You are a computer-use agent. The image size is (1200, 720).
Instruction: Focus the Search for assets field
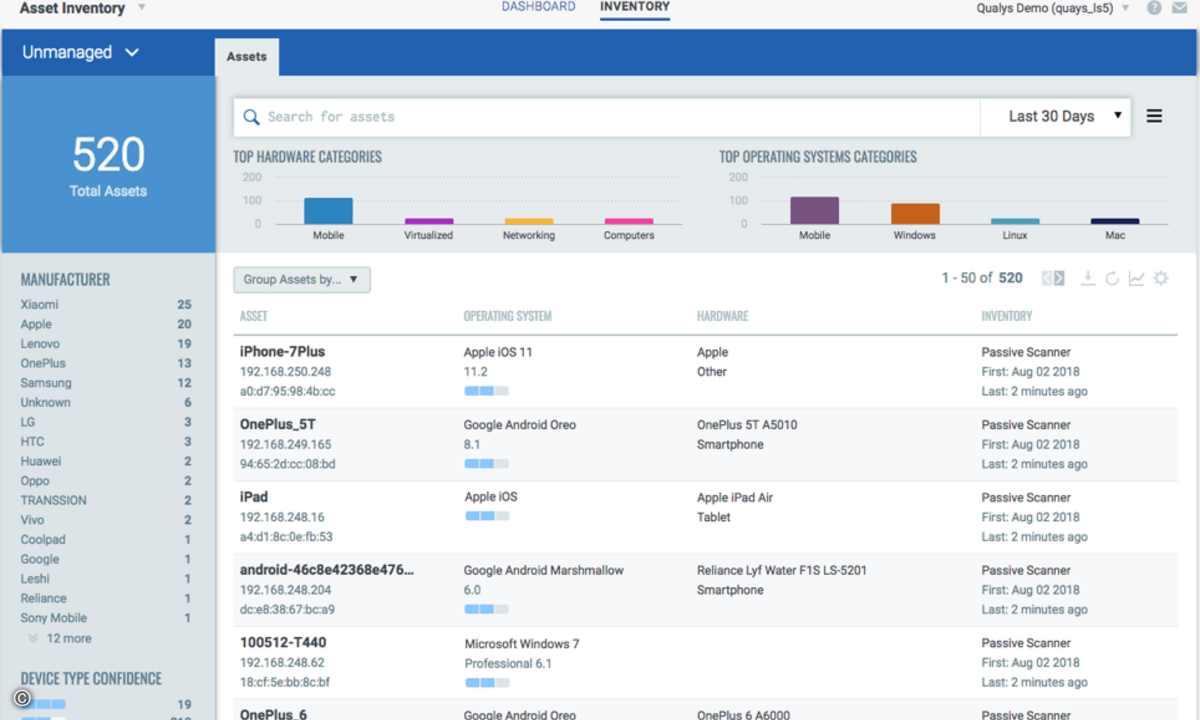pos(607,117)
